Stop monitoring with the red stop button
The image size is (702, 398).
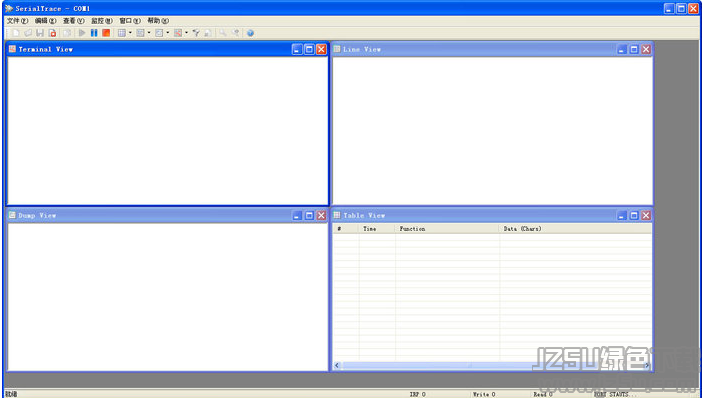pos(106,33)
